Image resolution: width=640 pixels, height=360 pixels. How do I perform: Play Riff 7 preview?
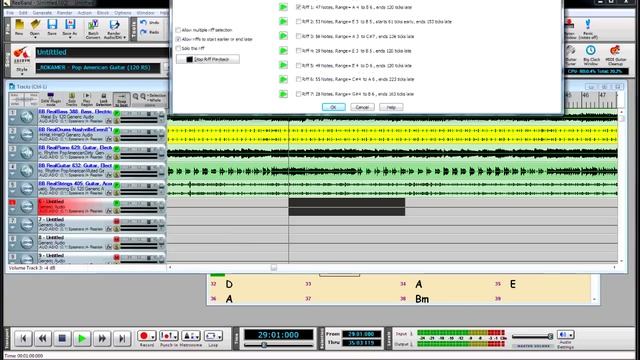283,94
